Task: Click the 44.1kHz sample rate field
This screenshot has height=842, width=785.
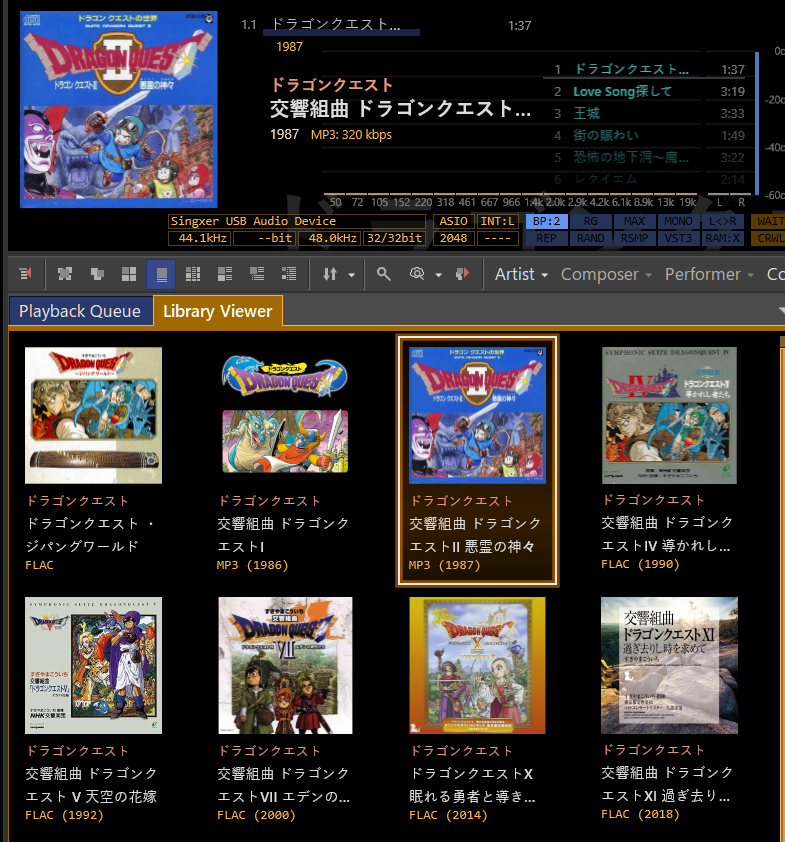Action: click(200, 238)
